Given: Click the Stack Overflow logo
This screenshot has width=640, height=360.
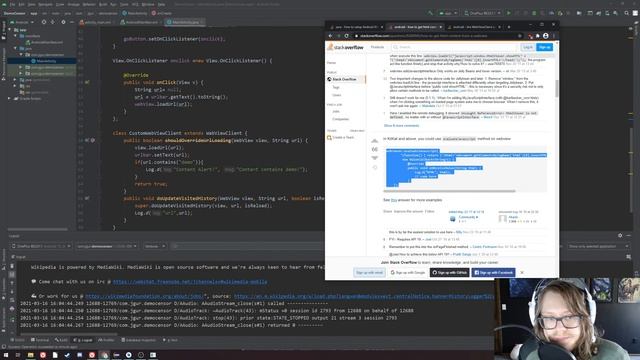Looking at the screenshot, I should tap(345, 47).
